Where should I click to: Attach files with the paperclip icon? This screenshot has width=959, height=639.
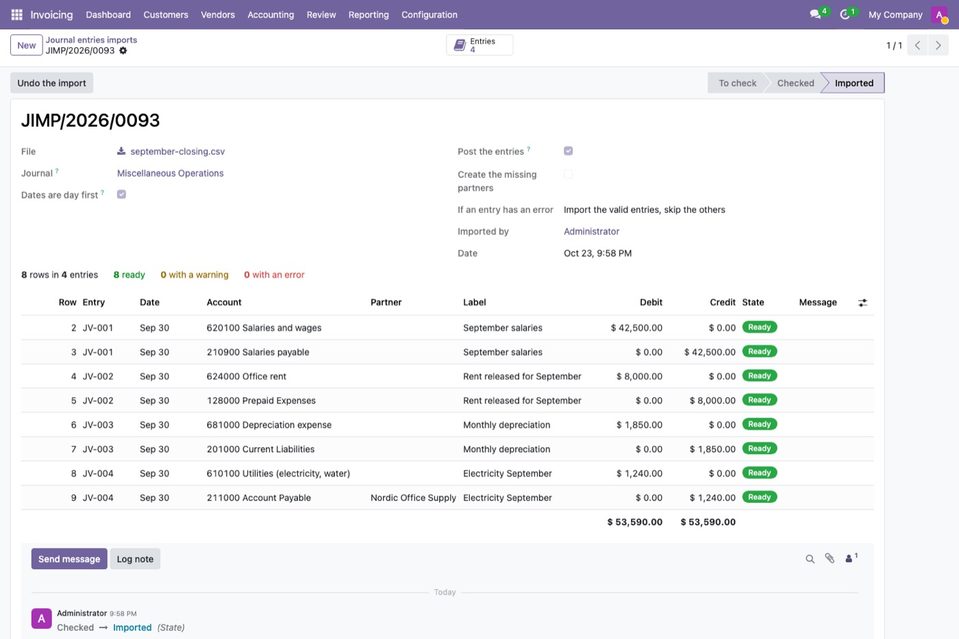point(829,558)
